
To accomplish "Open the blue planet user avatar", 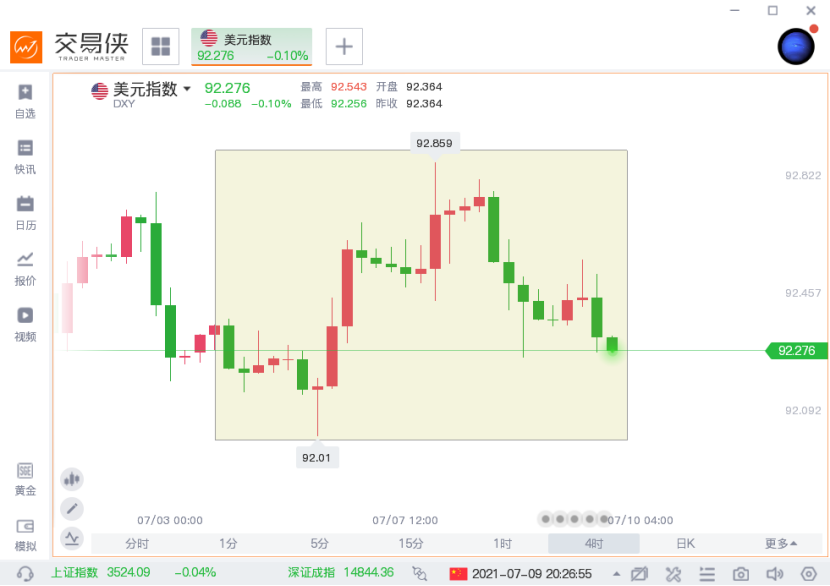I will tap(796, 47).
